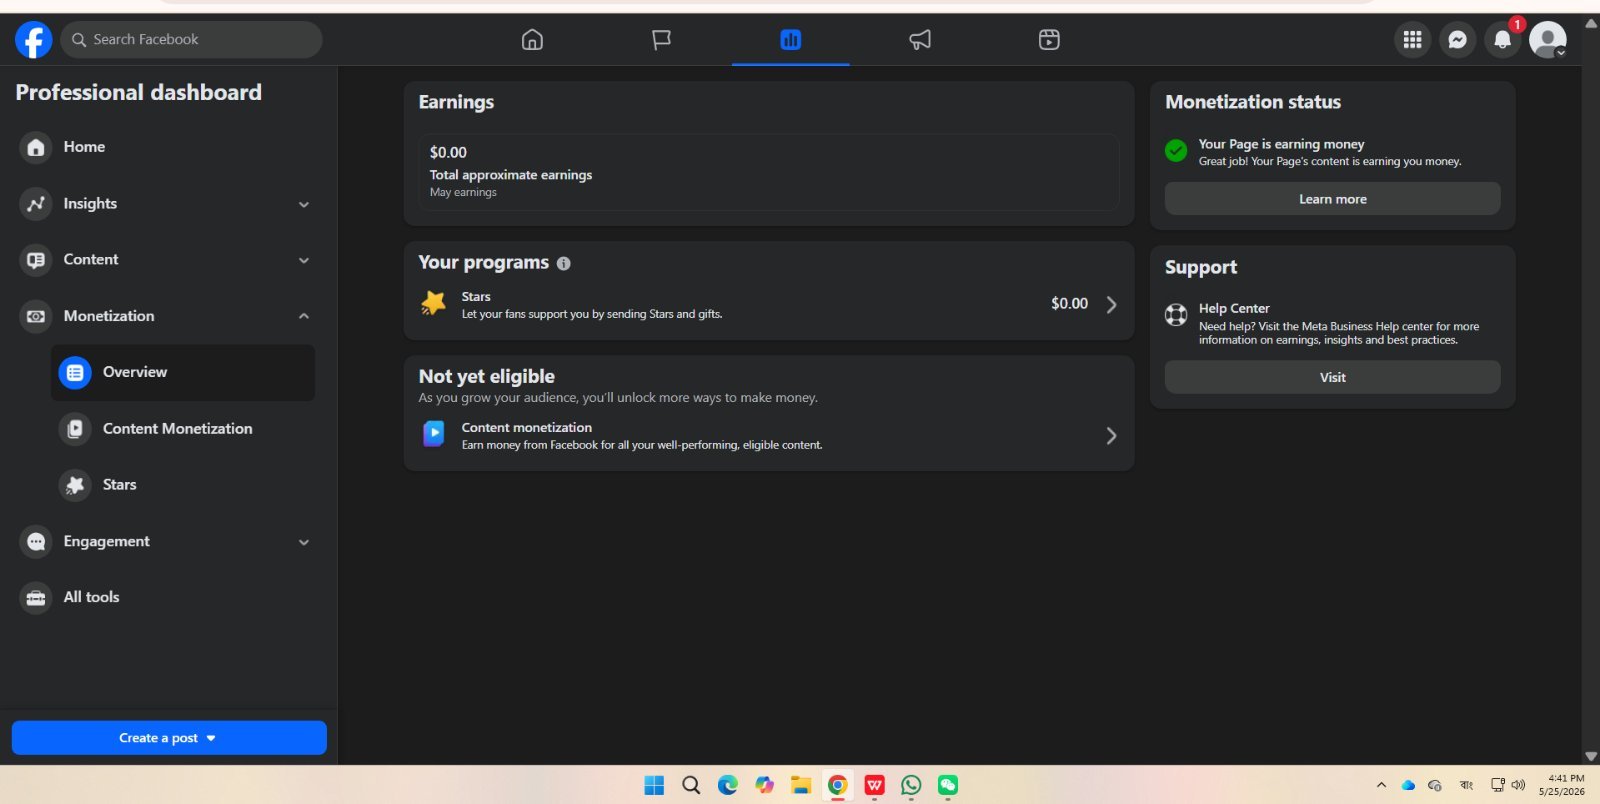Open Content Monetization in sidebar

point(183,429)
